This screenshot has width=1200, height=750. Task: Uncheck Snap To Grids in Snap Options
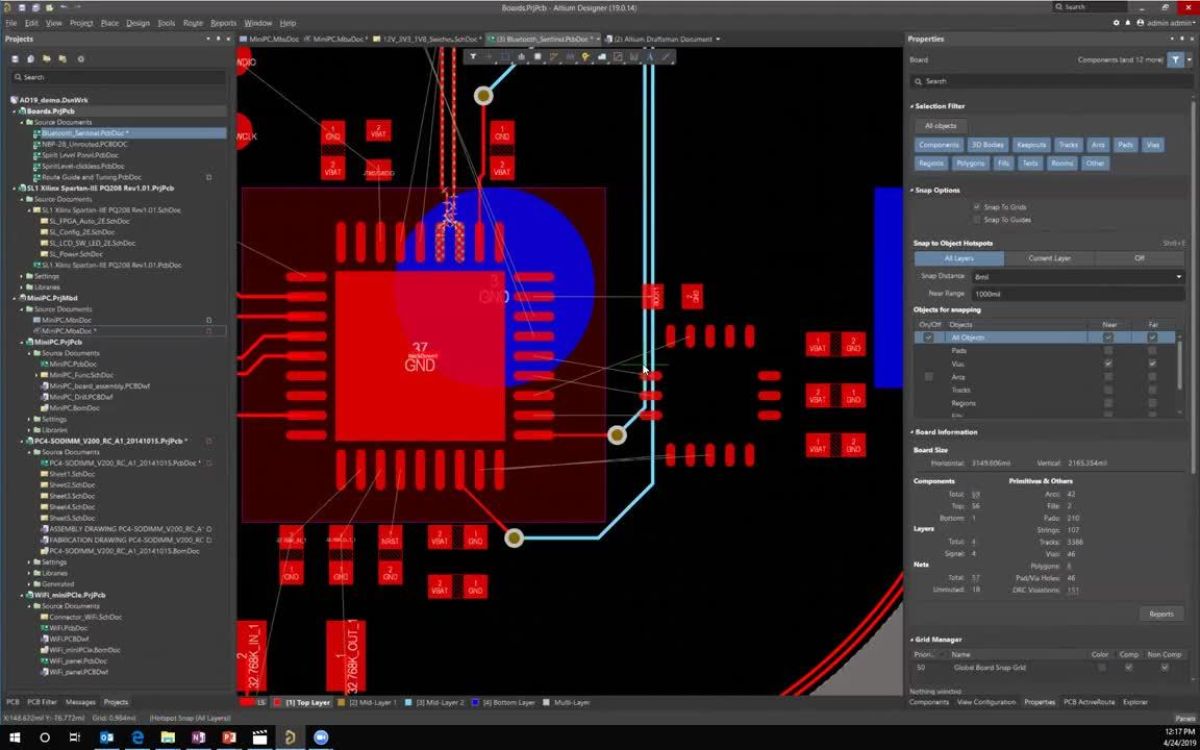pos(977,207)
